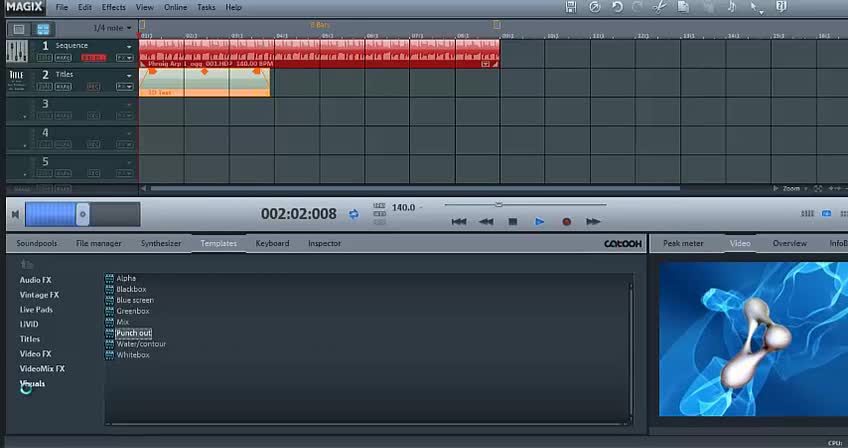Screen dimensions: 848x448
Task: Click the mixer faders icon on track 1
Action: pos(17,51)
